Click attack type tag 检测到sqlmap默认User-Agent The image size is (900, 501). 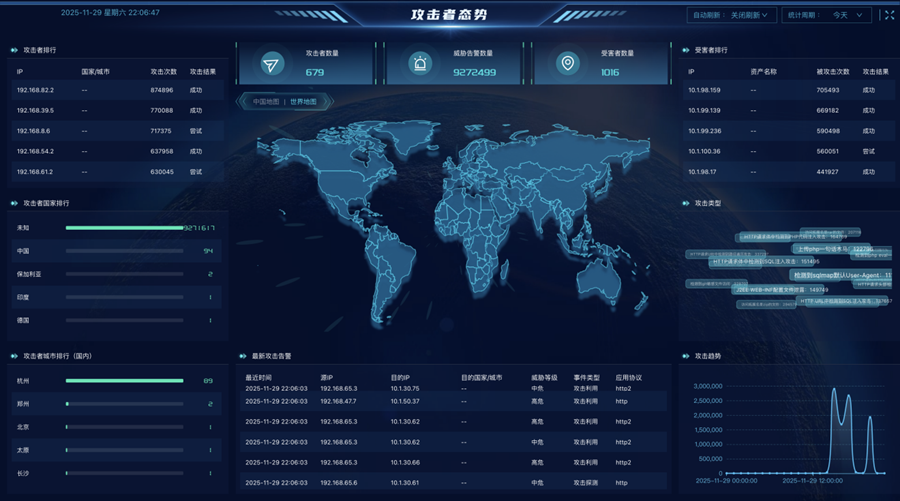841,275
